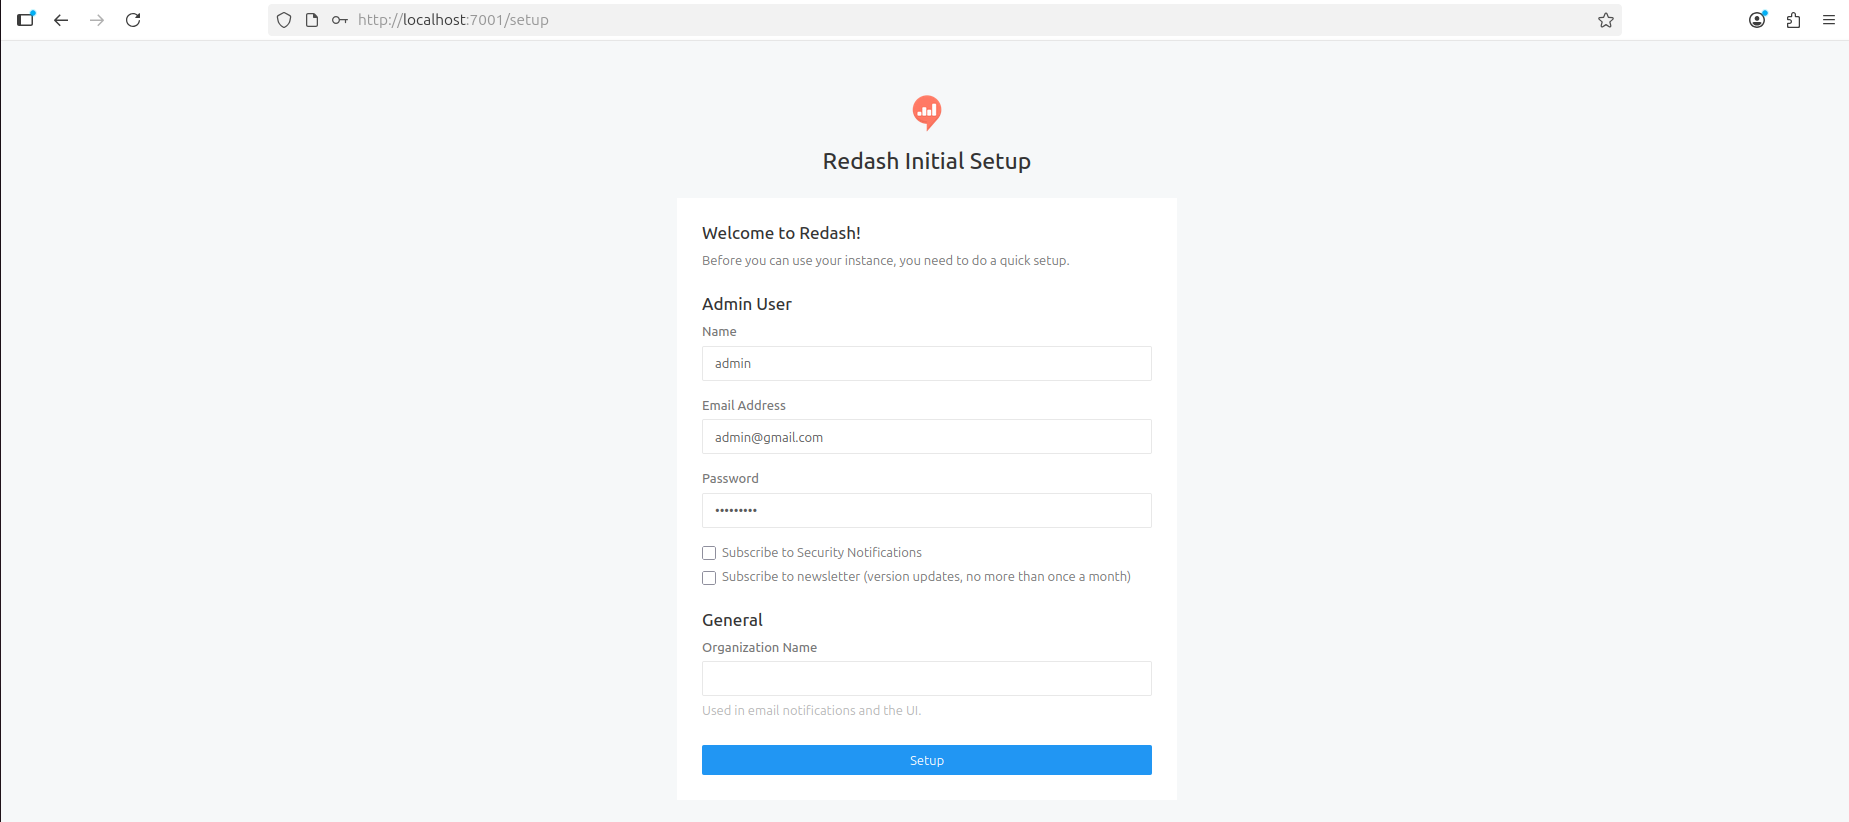Enable Subscribe to Security Notifications

(x=709, y=553)
